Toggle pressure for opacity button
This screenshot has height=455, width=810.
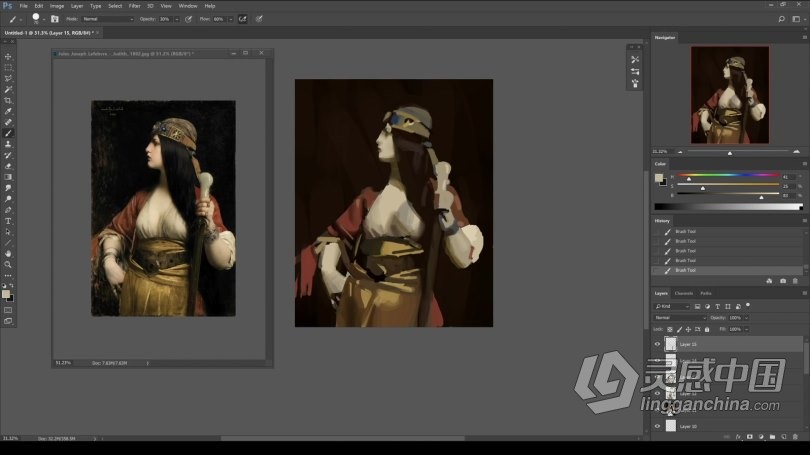[x=189, y=19]
